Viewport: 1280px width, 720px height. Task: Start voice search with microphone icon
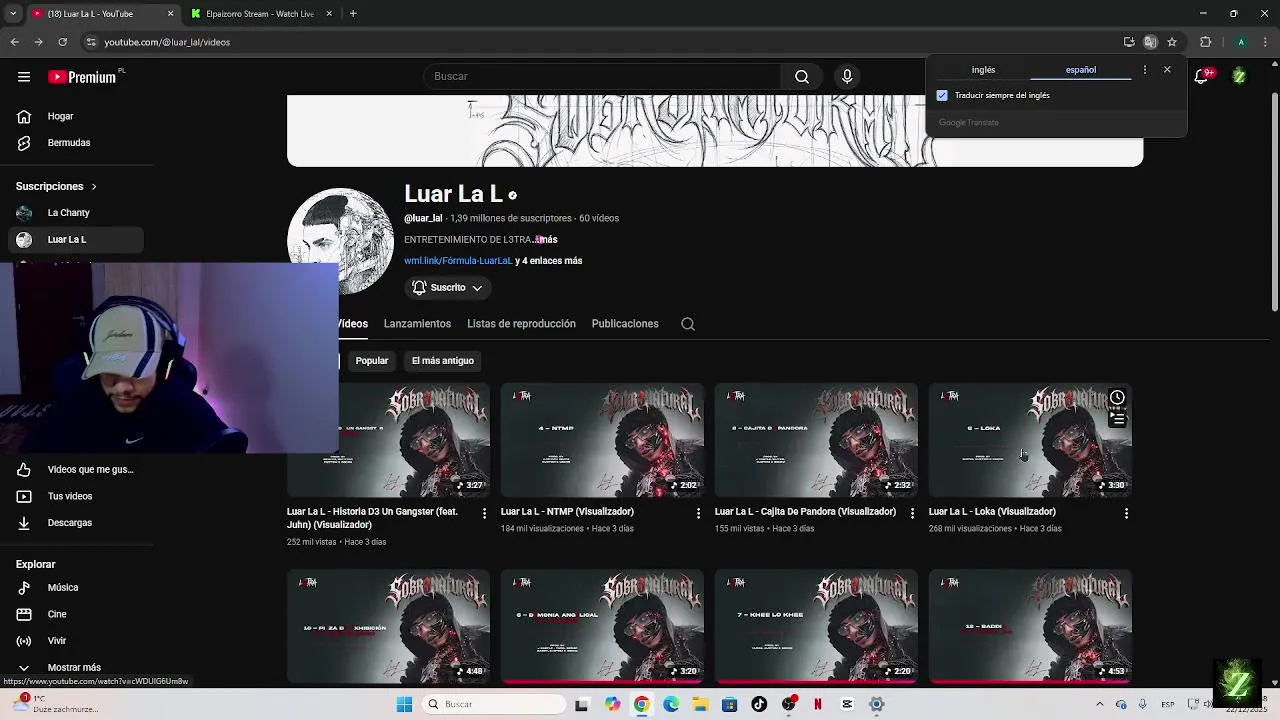point(847,77)
